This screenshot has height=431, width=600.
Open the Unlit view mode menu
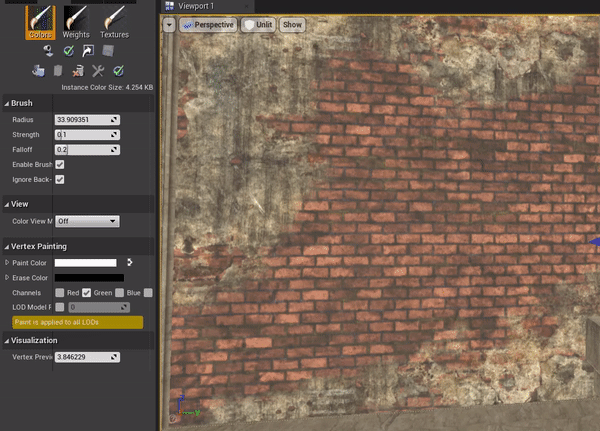click(258, 25)
